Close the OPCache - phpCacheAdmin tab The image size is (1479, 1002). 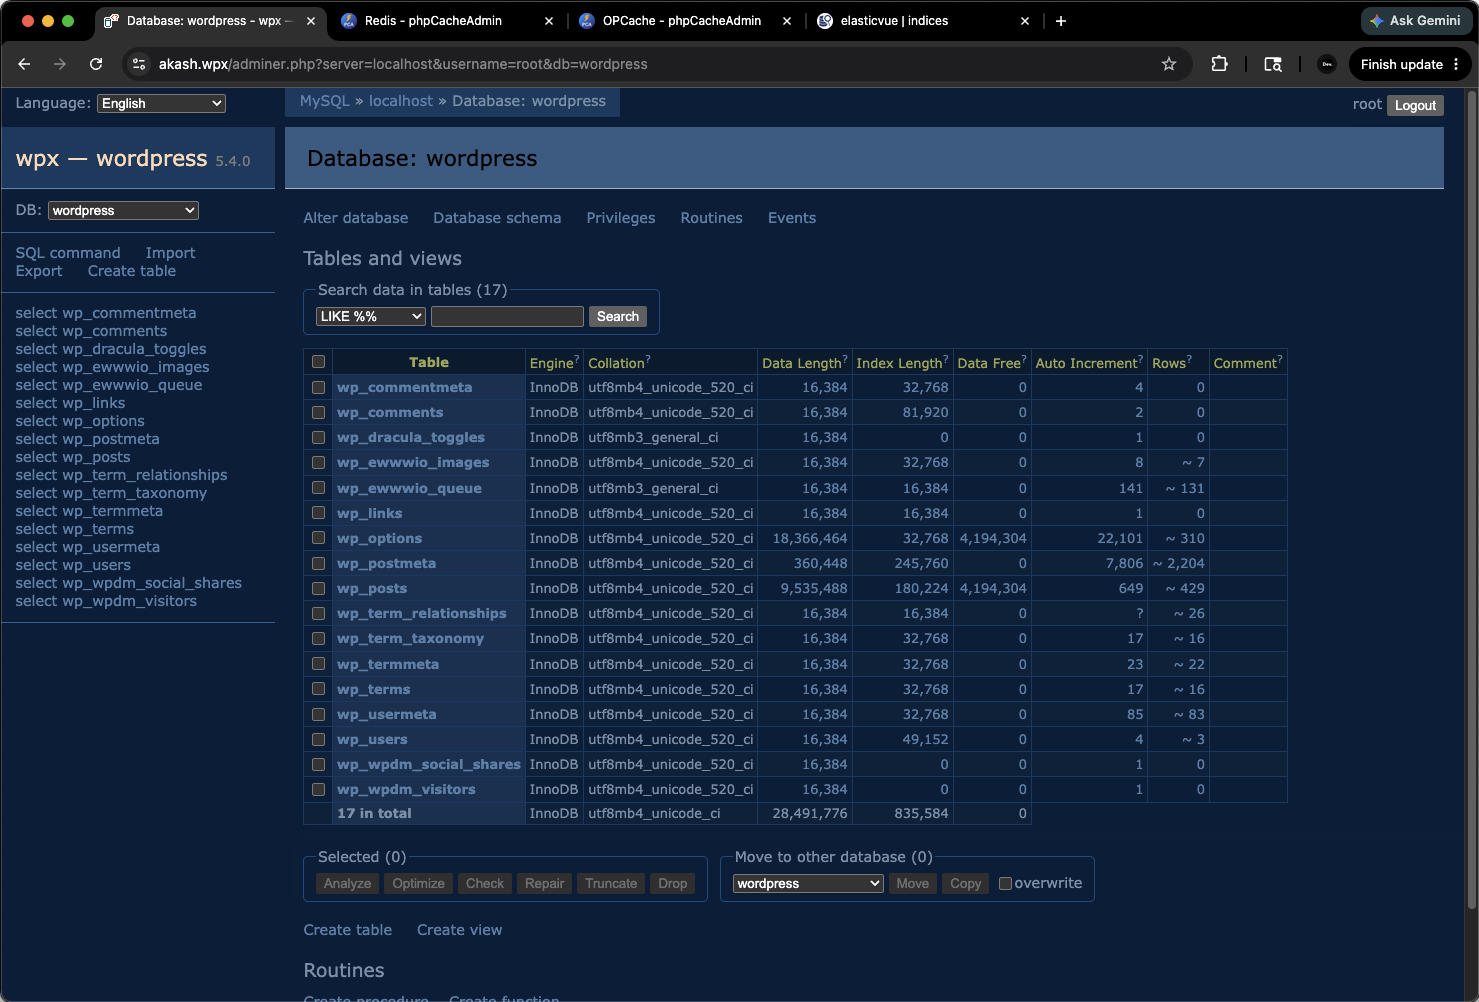pos(787,21)
